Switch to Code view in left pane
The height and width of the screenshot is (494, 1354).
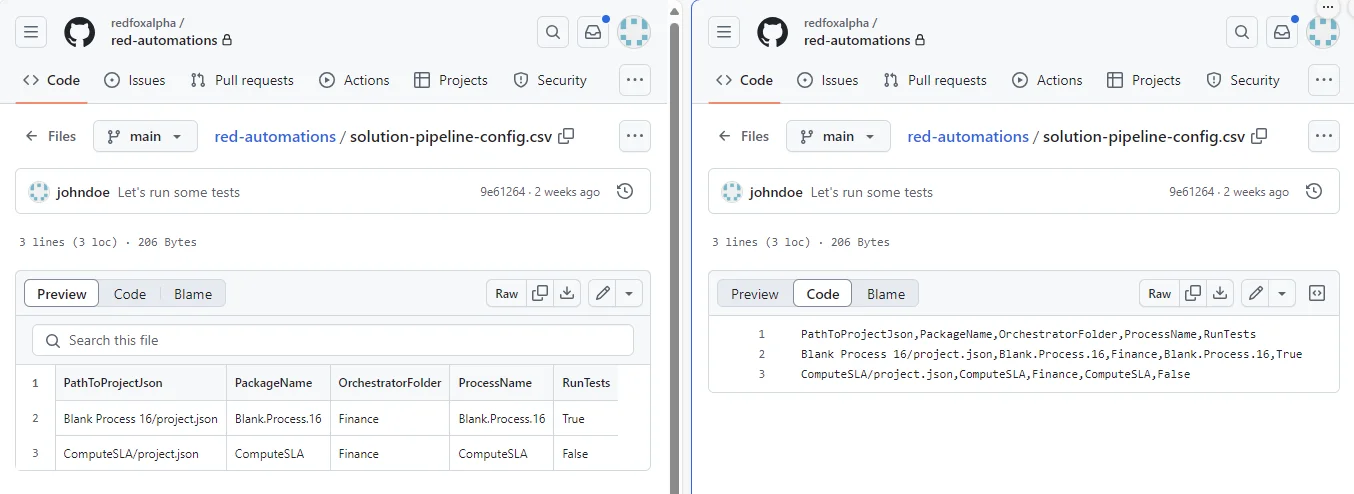point(130,294)
